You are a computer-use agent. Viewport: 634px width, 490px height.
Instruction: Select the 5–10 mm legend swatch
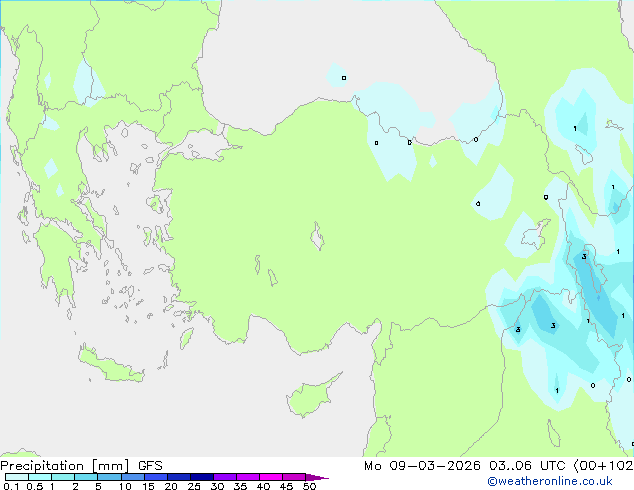(109, 477)
